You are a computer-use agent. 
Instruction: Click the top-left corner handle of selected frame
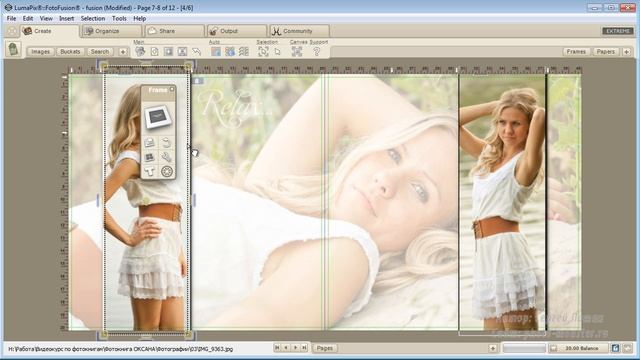104,66
